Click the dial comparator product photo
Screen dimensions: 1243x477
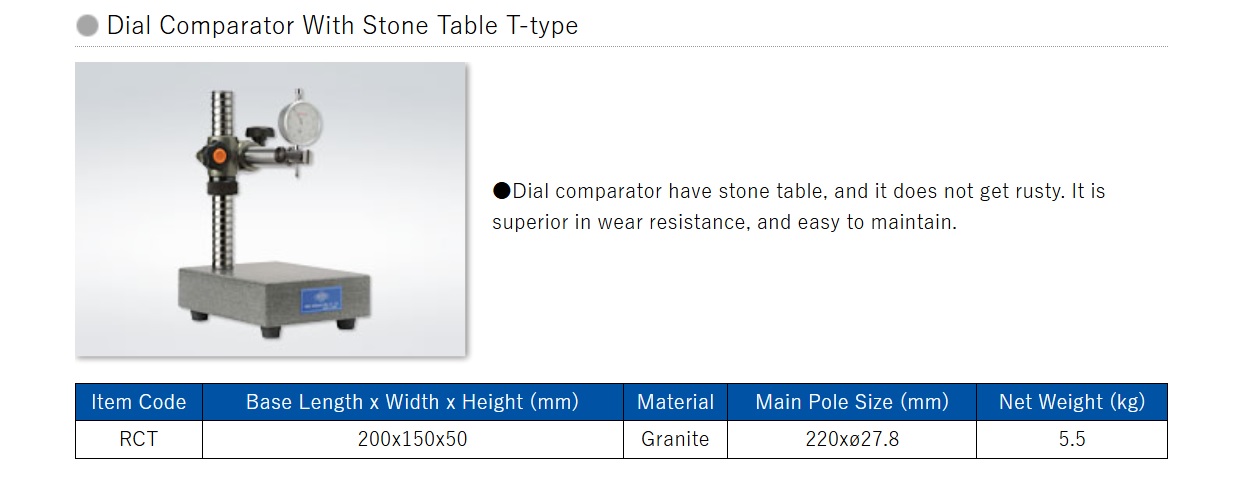(271, 209)
